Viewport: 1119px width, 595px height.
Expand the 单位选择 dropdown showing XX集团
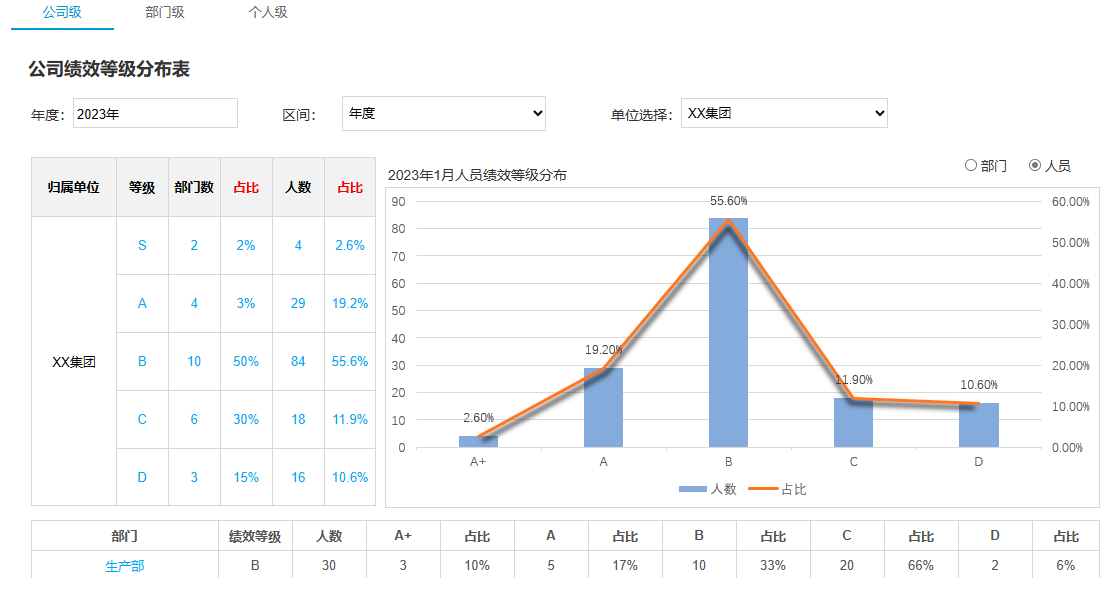(x=784, y=114)
